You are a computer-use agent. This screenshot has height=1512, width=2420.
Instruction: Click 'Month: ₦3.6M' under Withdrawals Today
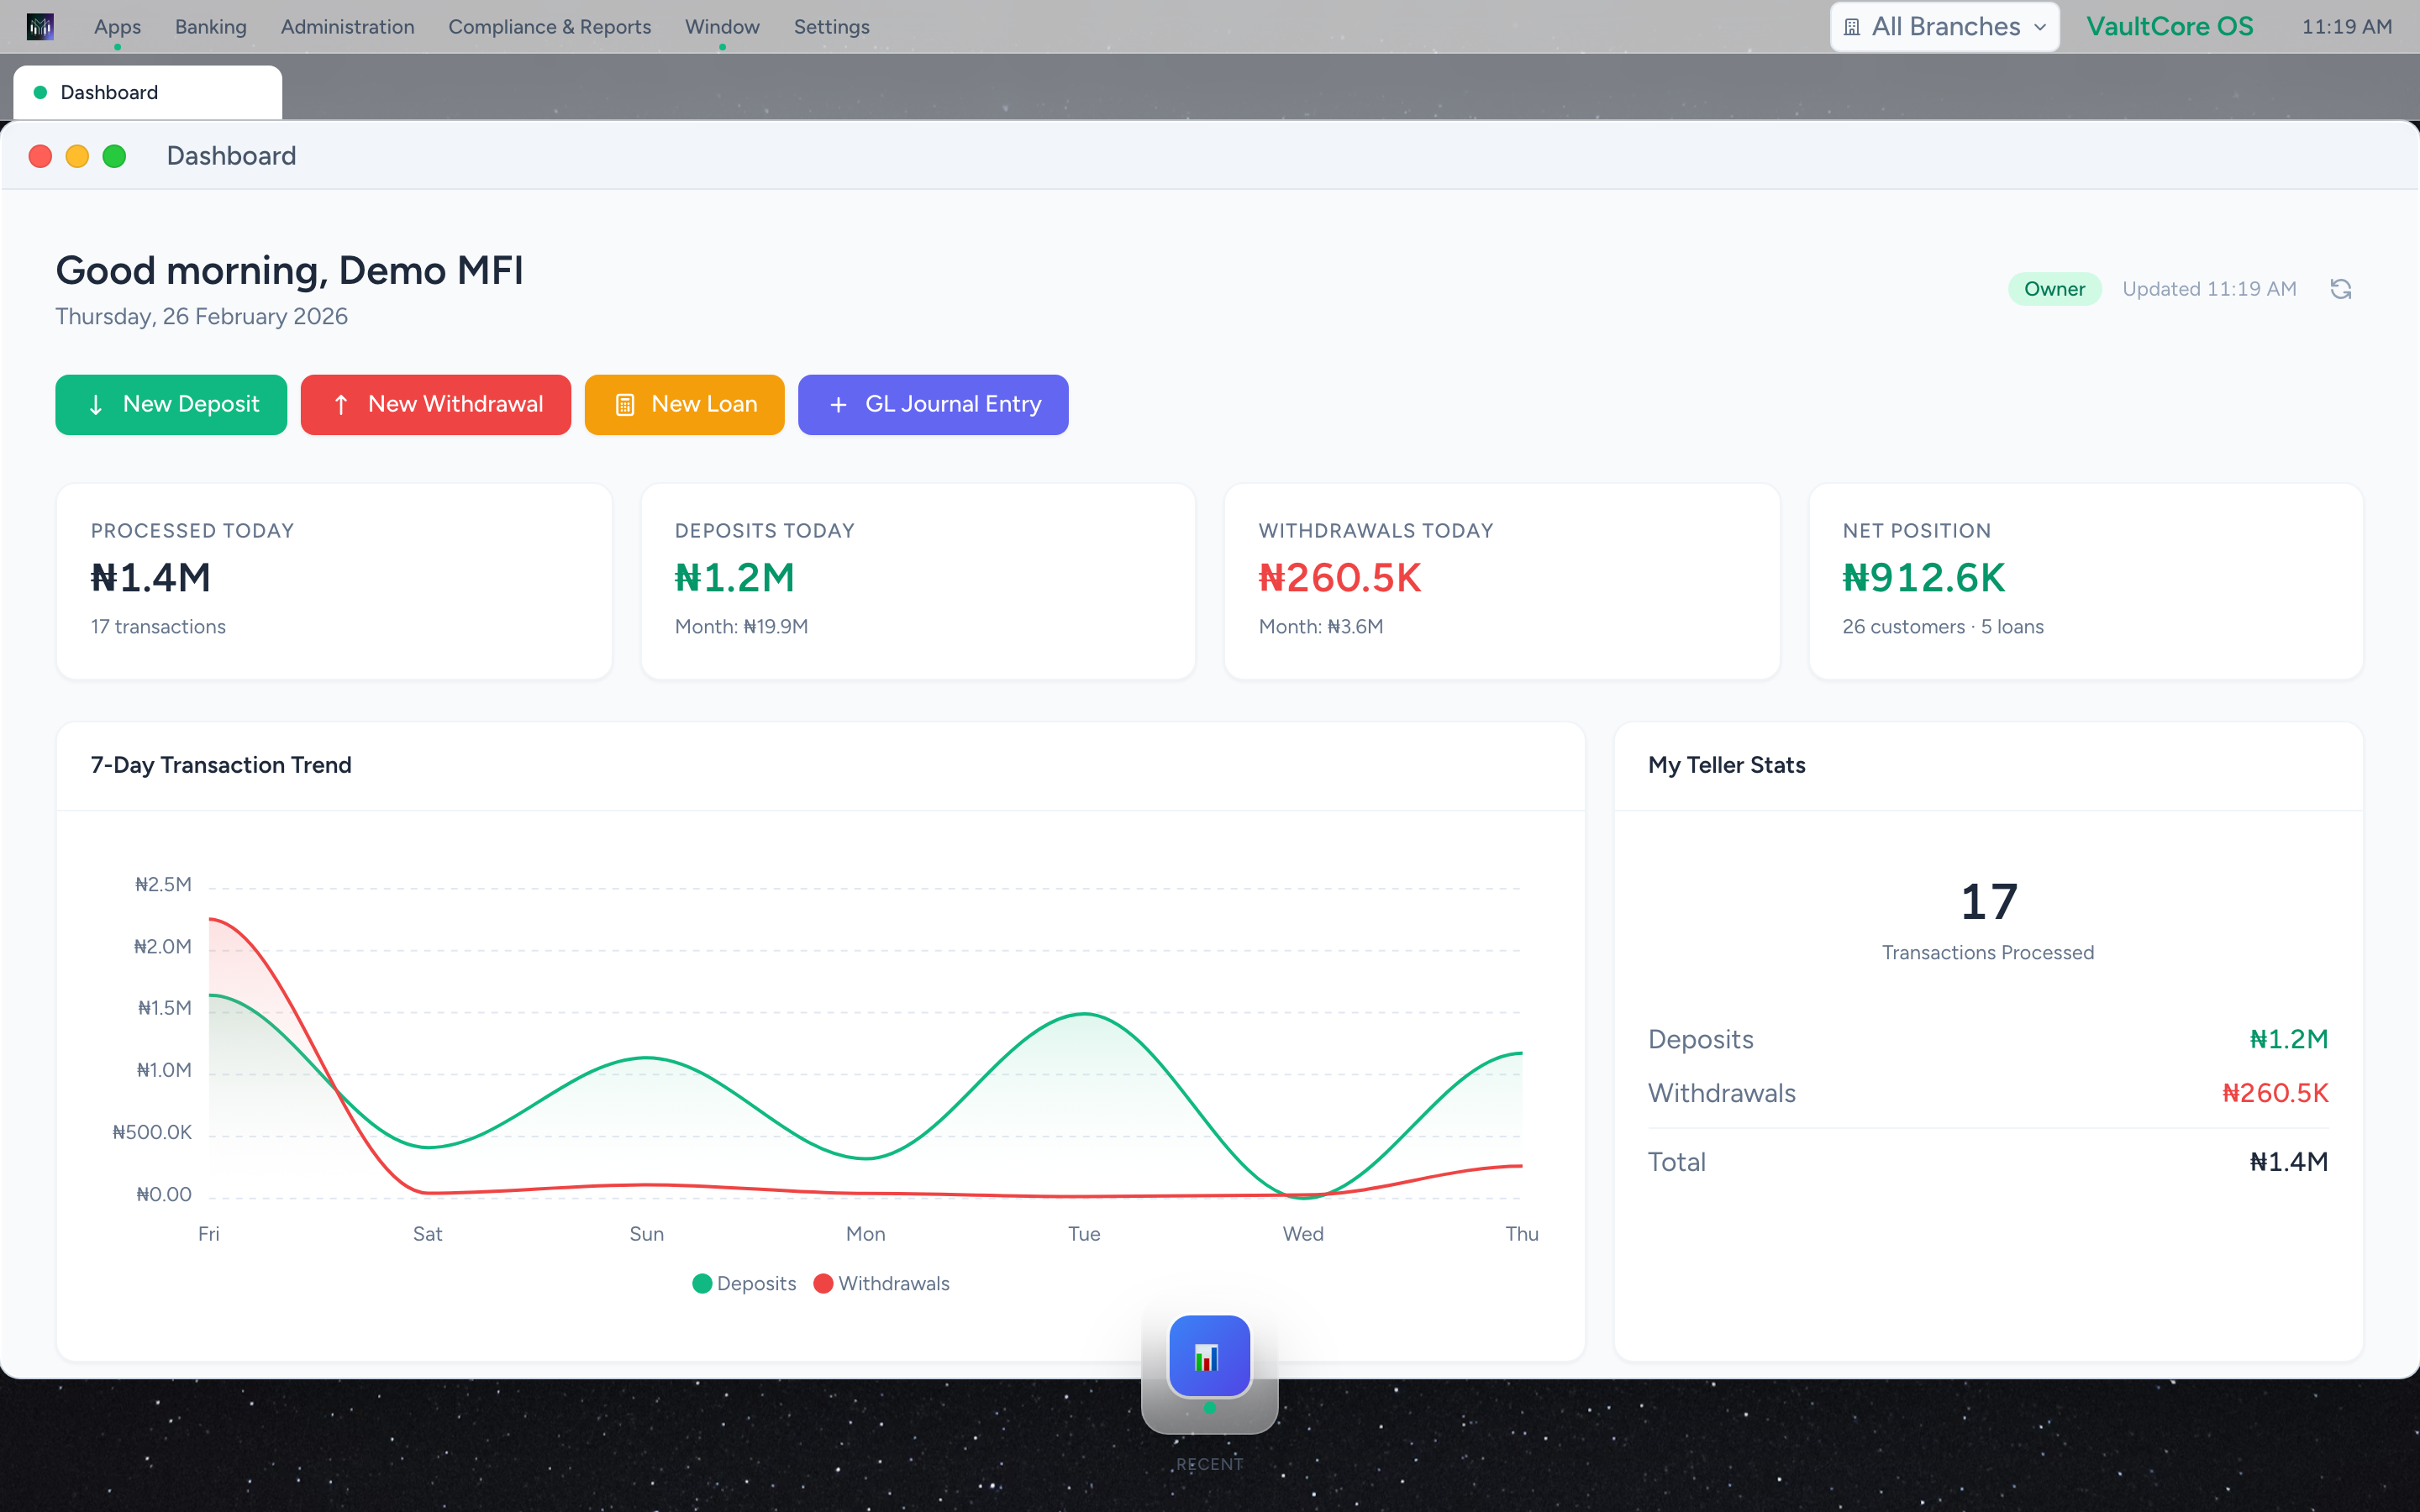1320,627
